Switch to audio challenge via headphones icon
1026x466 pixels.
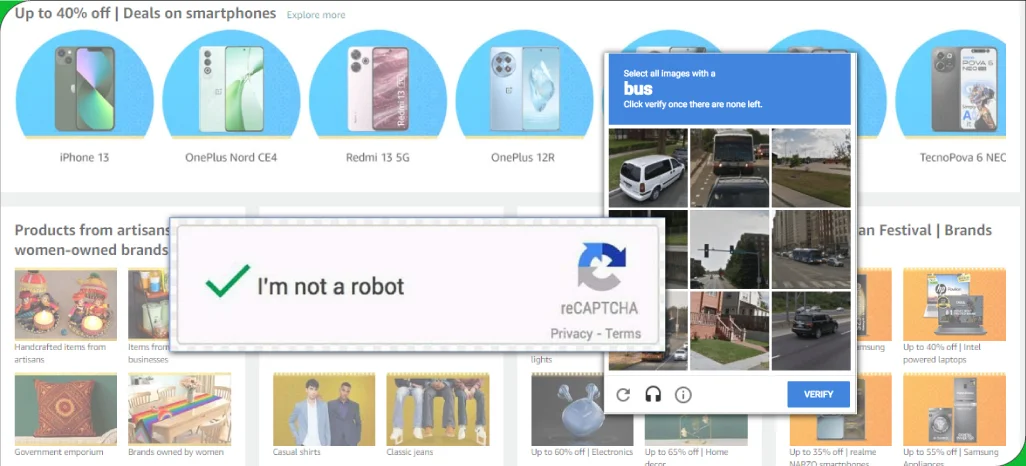pyautogui.click(x=653, y=394)
